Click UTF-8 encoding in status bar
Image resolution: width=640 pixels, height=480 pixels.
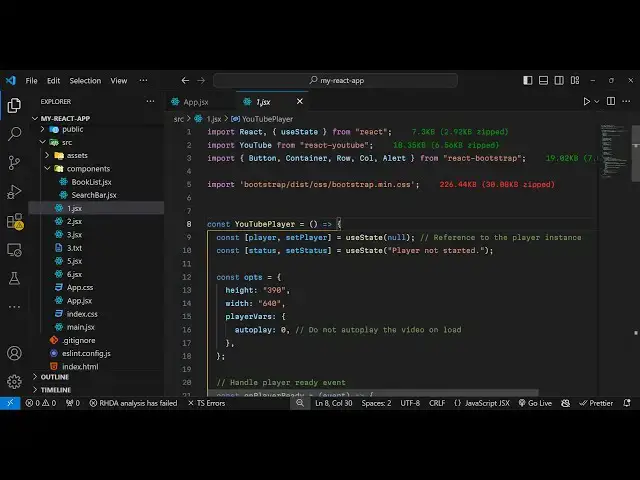point(410,403)
